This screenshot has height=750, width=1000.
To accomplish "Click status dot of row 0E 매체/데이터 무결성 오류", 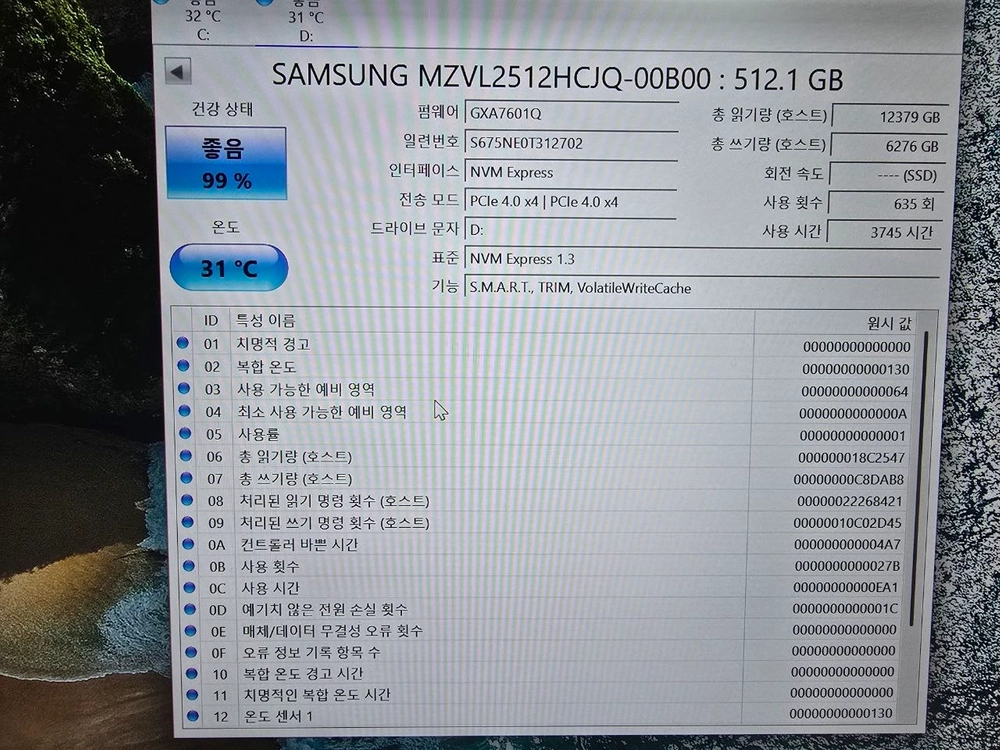I will 191,630.
